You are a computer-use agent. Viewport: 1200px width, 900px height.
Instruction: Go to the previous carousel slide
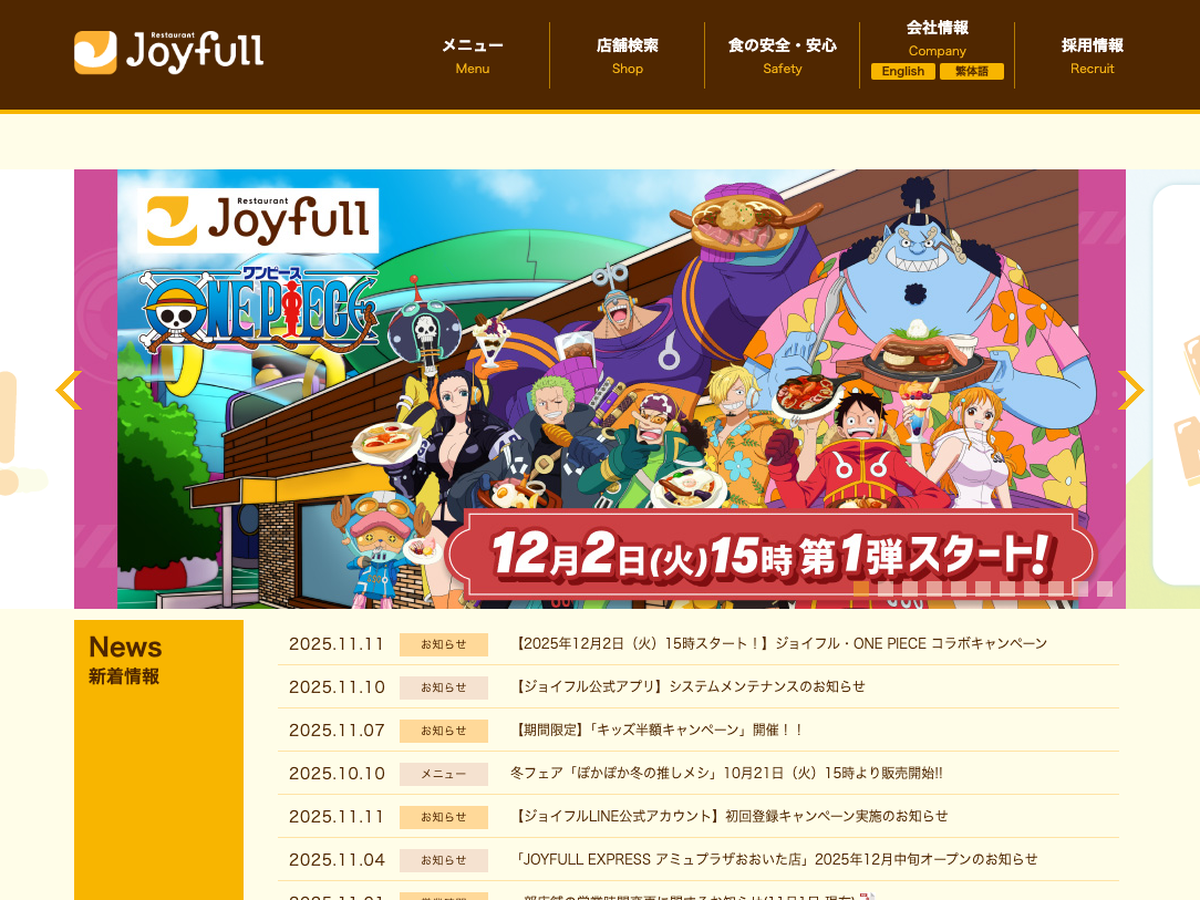pos(68,390)
